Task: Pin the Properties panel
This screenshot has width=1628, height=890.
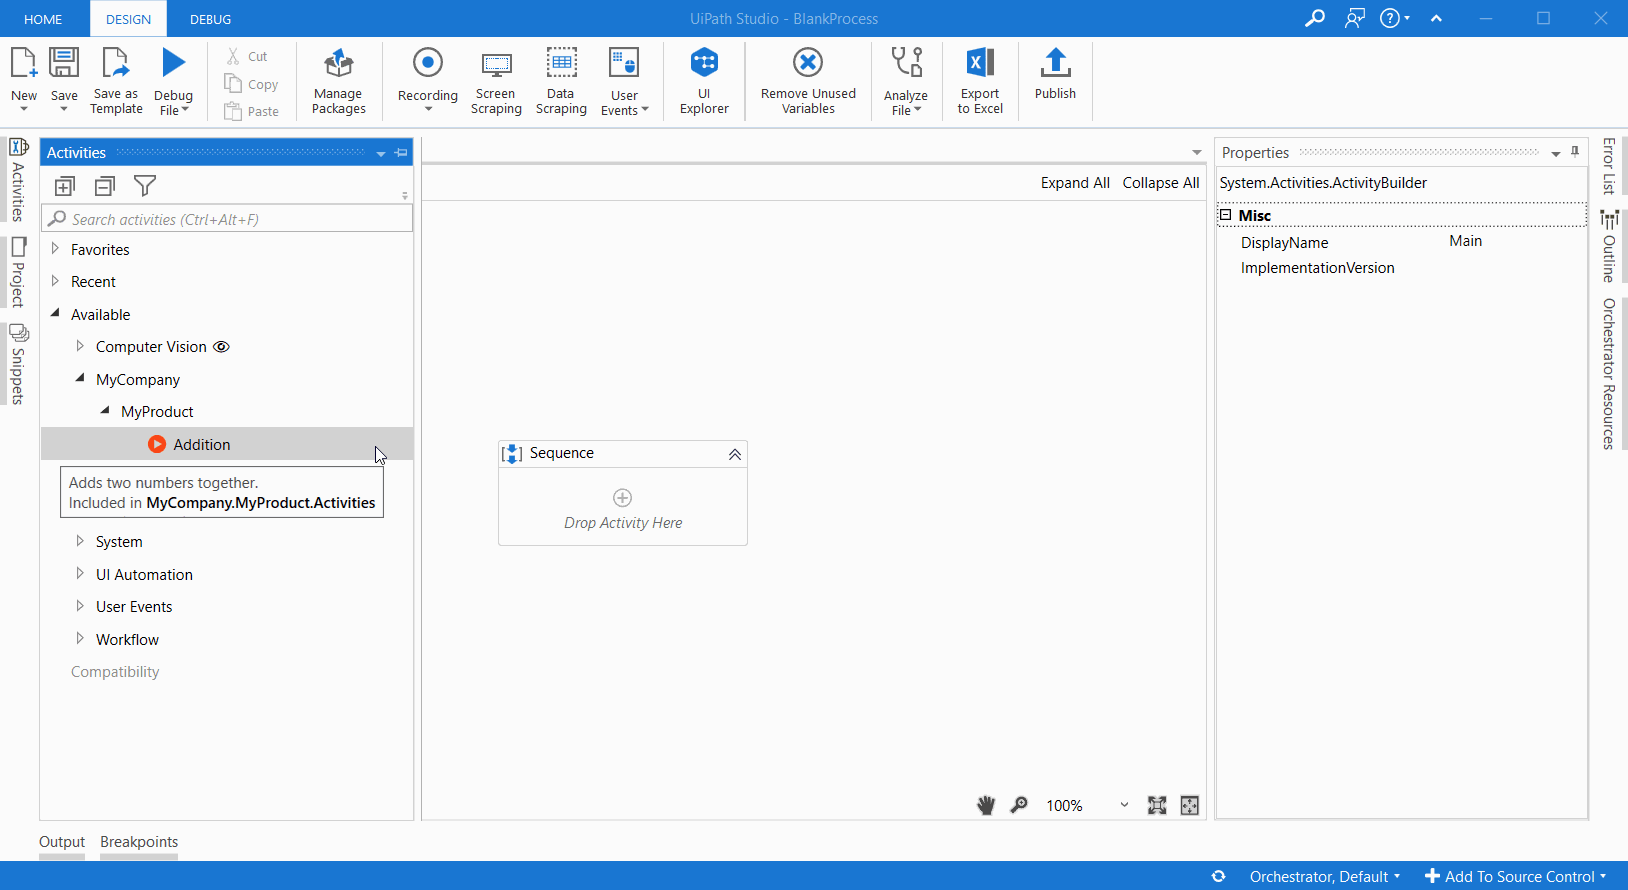Action: 1575,152
